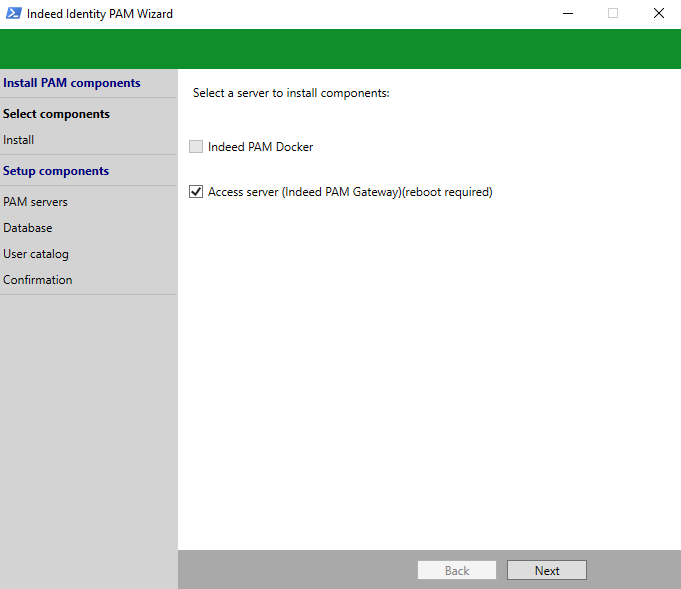The image size is (681, 589).
Task: Close the Indeed Identity PAM Wizard
Action: (658, 13)
